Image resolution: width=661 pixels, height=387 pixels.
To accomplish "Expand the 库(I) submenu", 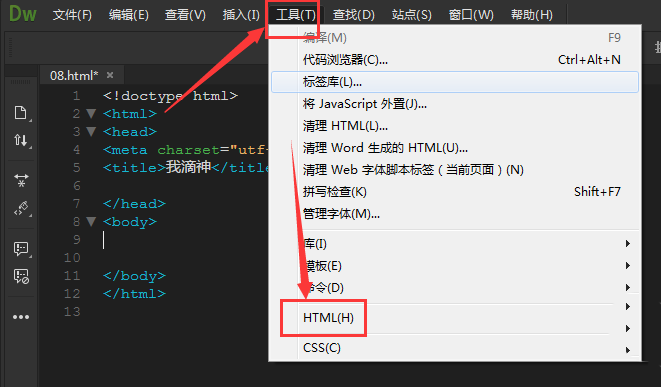I will [455, 244].
